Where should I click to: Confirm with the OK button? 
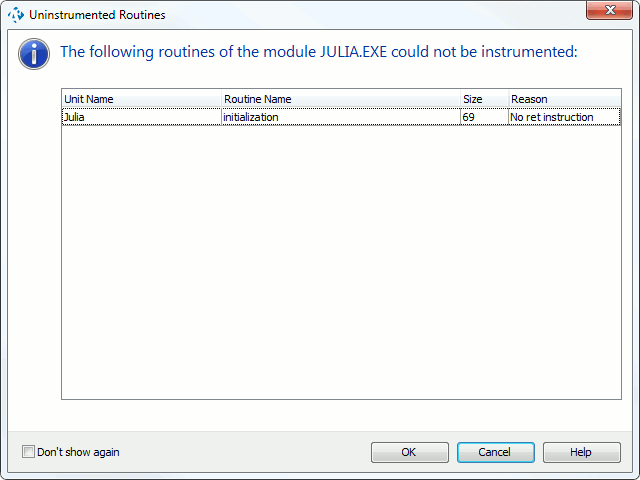[x=410, y=452]
